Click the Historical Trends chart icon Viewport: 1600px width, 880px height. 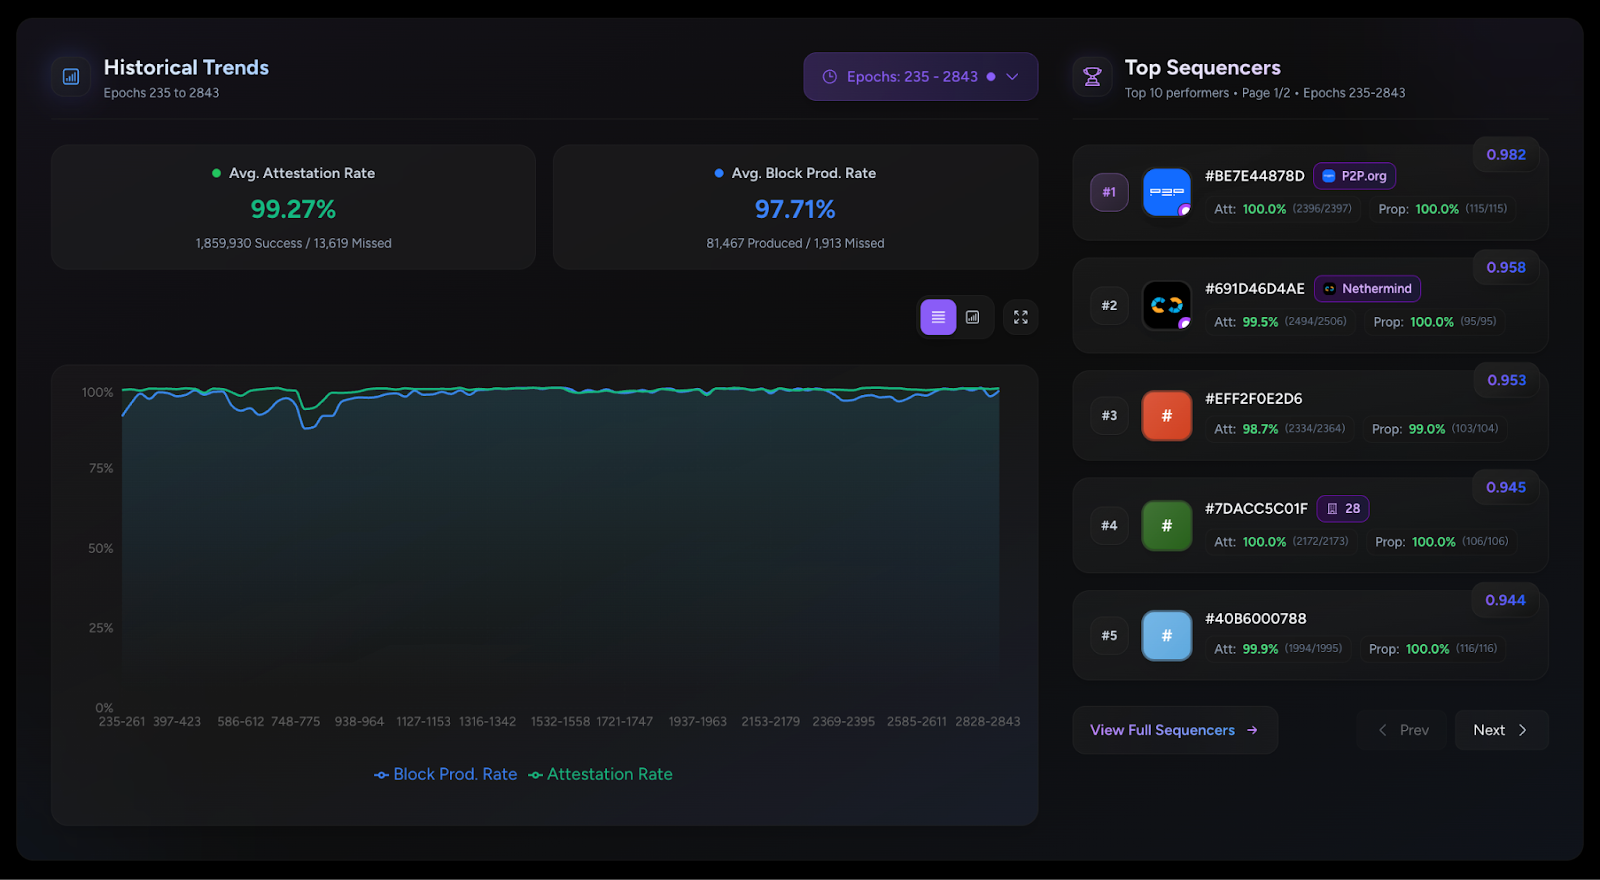click(71, 77)
